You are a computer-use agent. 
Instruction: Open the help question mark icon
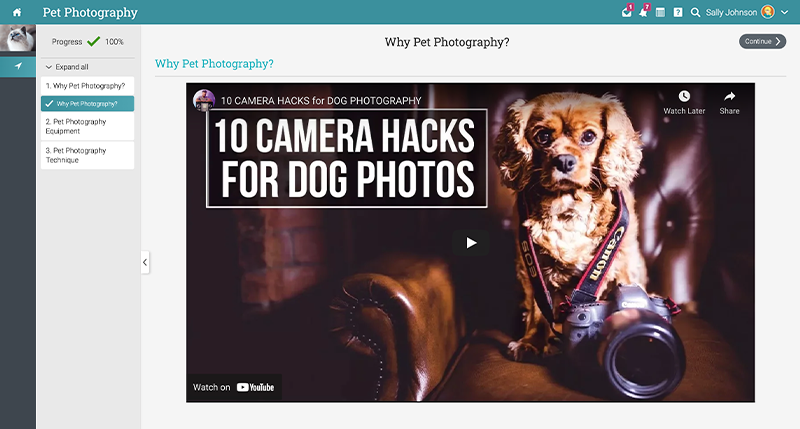[678, 13]
